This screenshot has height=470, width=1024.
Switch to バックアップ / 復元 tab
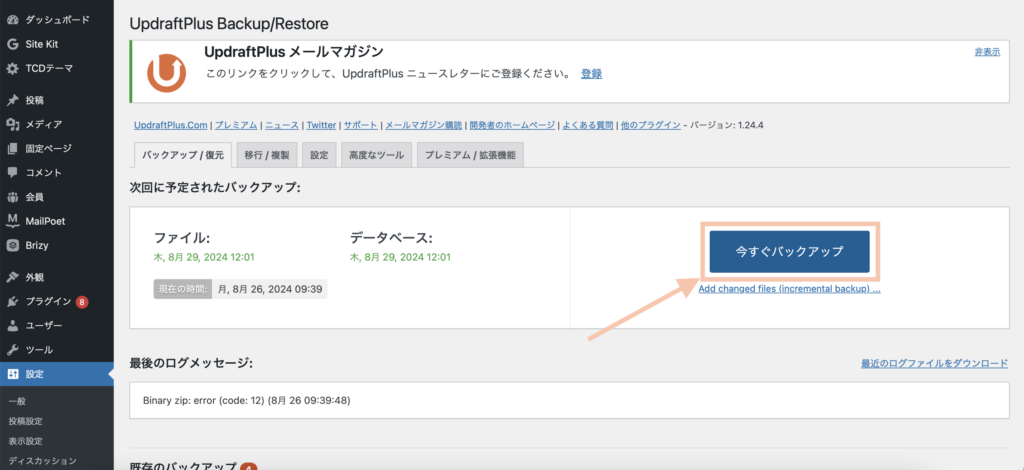click(x=182, y=155)
